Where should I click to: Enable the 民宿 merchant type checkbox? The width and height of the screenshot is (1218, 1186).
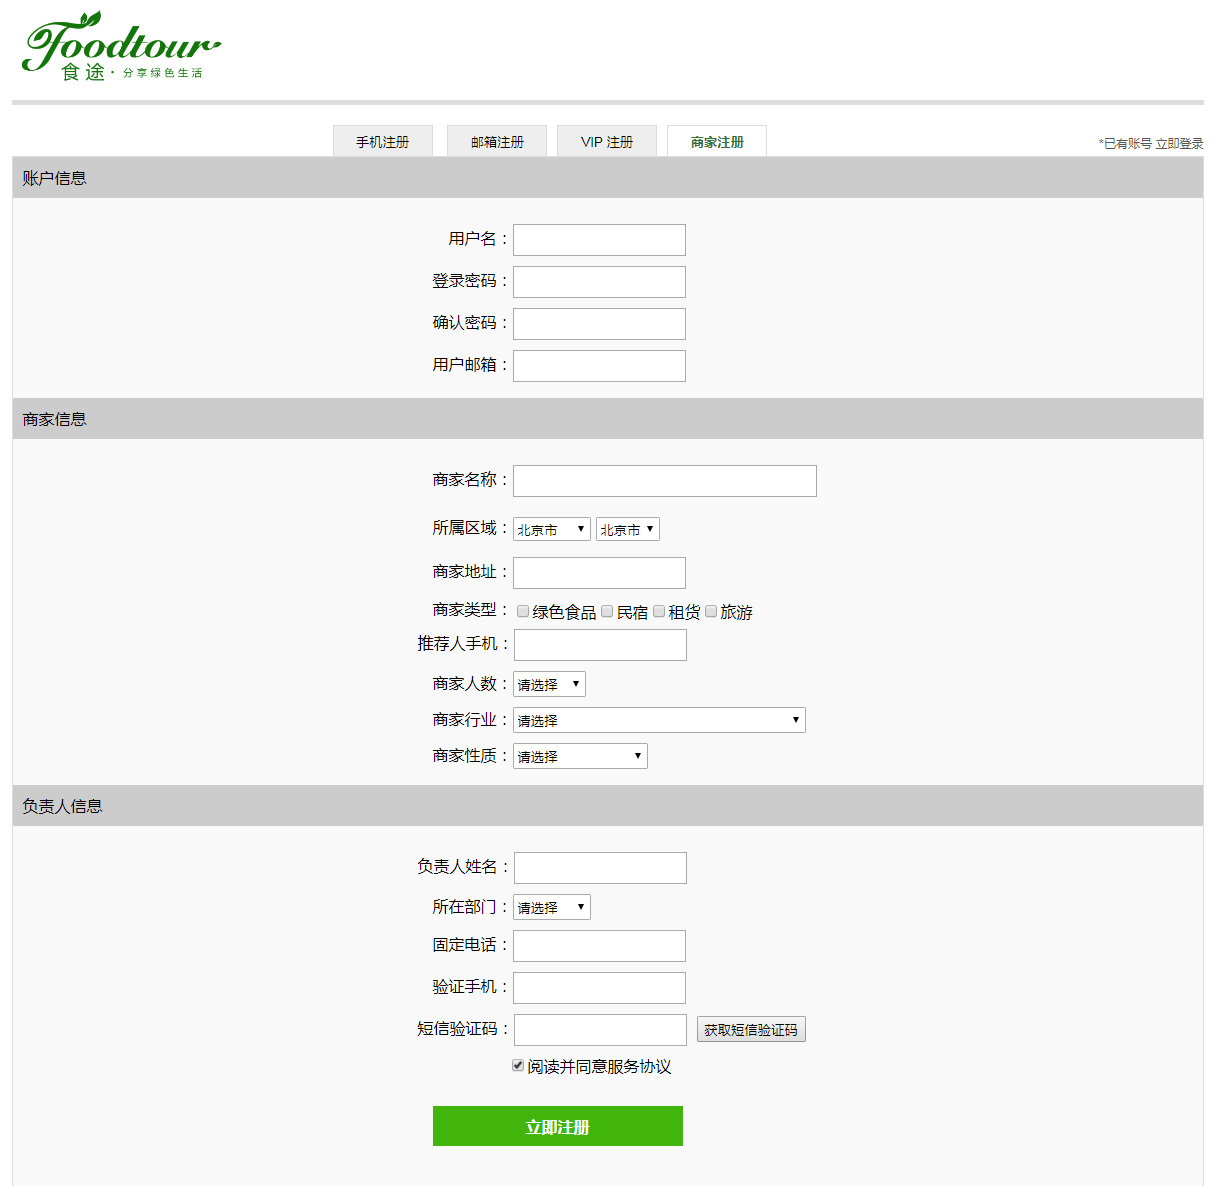[x=607, y=611]
